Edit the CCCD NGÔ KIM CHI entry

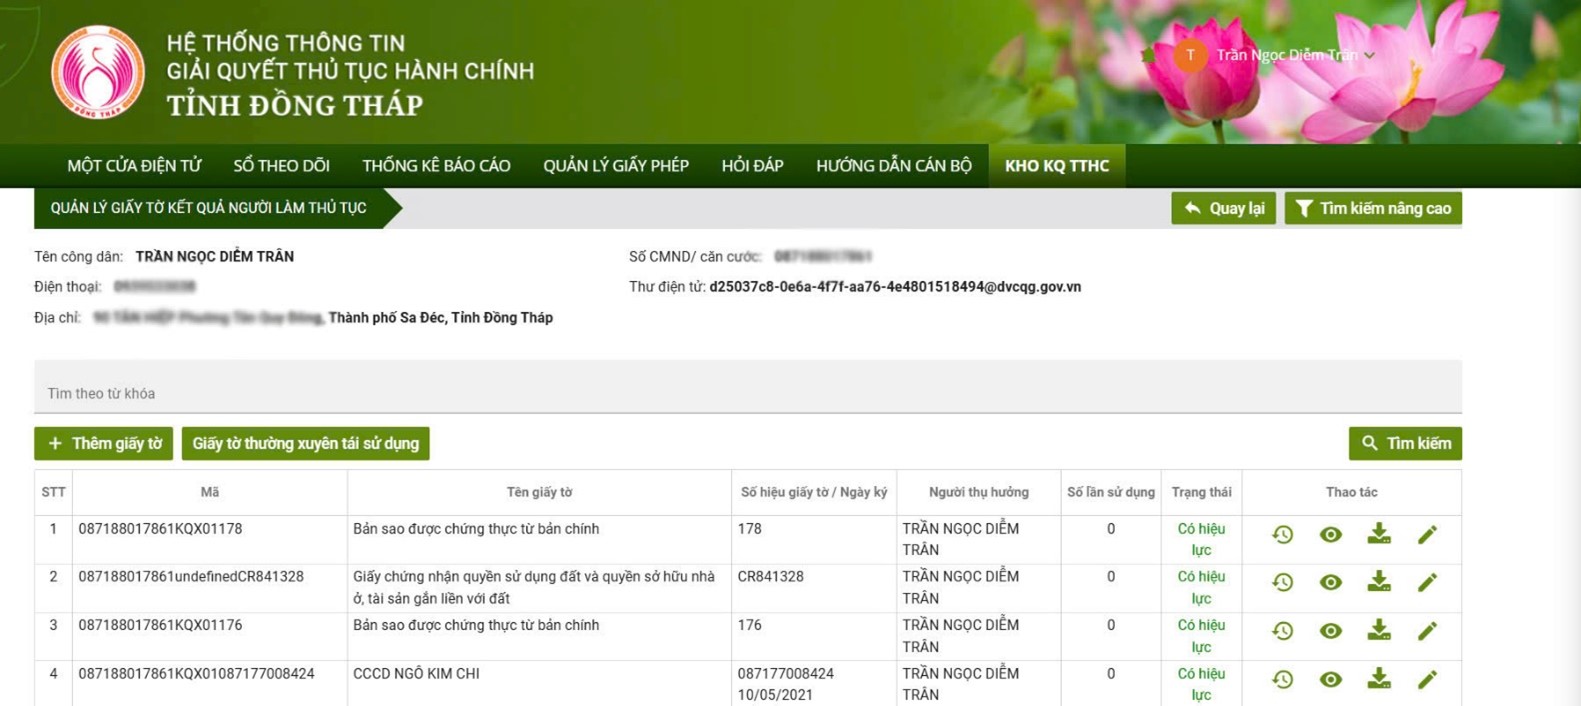pyautogui.click(x=1427, y=680)
